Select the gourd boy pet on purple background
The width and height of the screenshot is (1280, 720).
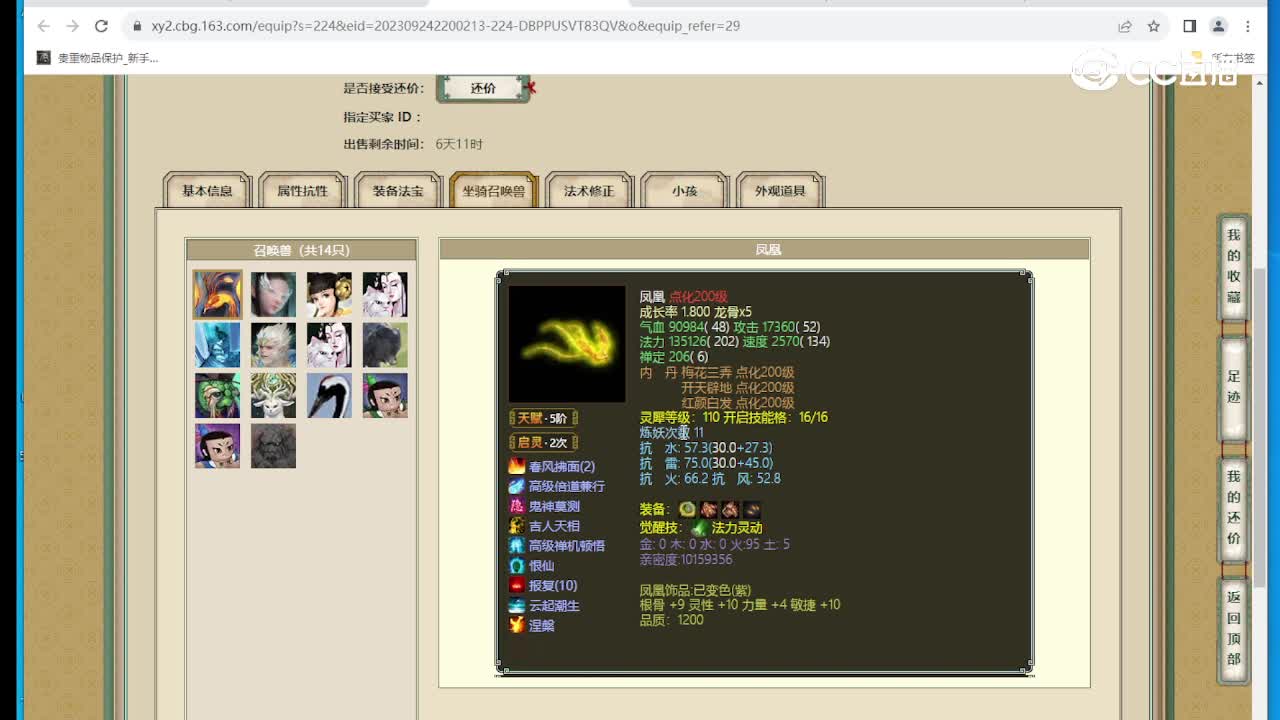[217, 446]
